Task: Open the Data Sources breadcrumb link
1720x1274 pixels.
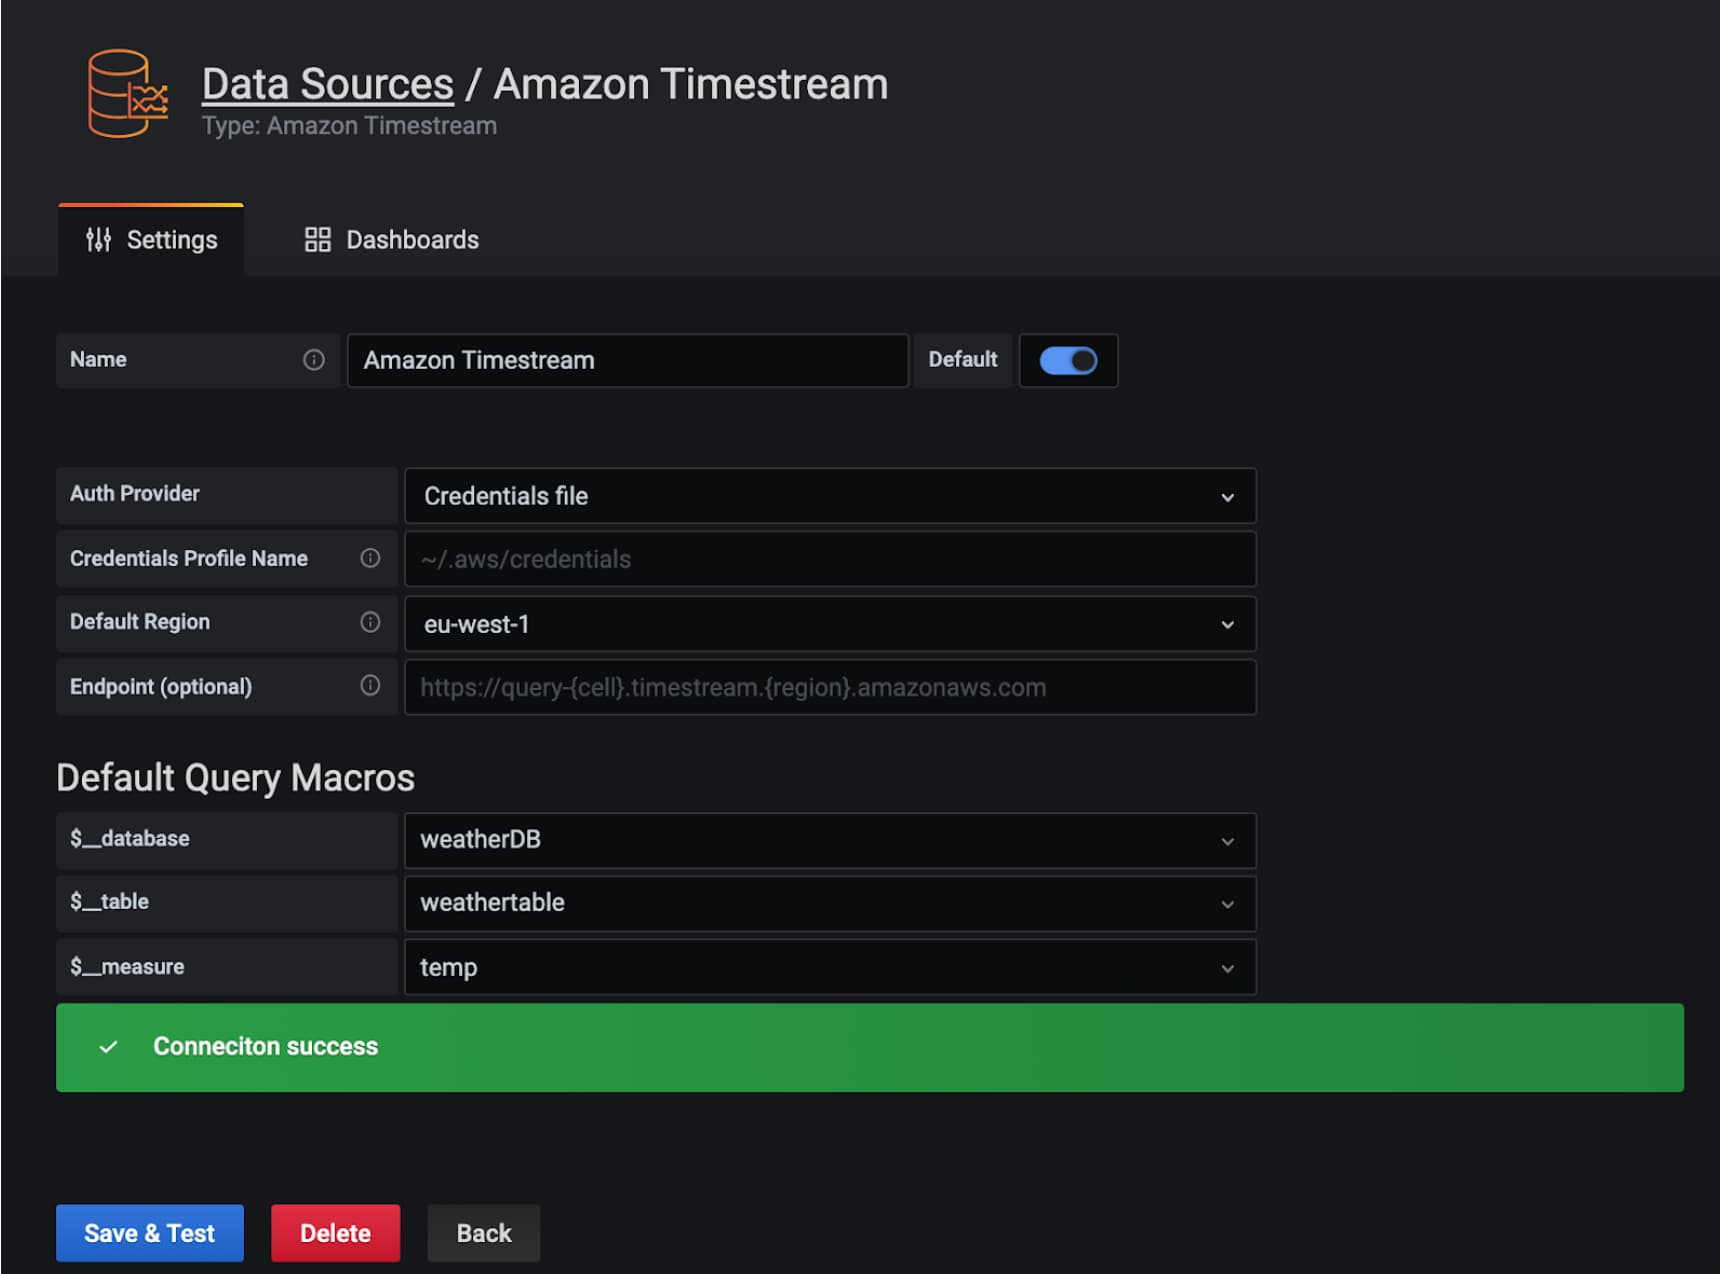Action: 328,84
